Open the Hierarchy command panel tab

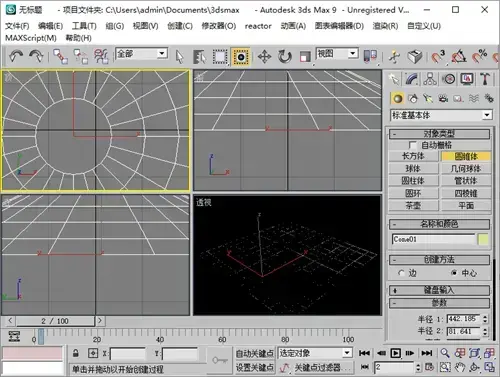[x=430, y=79]
